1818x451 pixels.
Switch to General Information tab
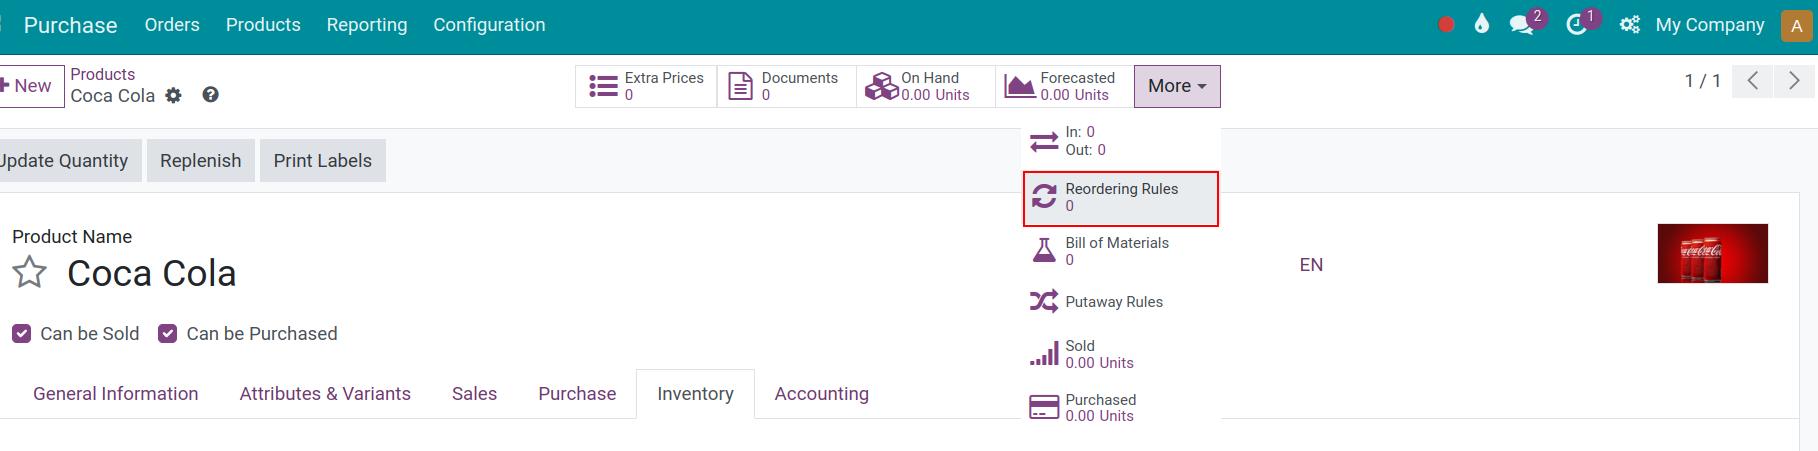116,394
